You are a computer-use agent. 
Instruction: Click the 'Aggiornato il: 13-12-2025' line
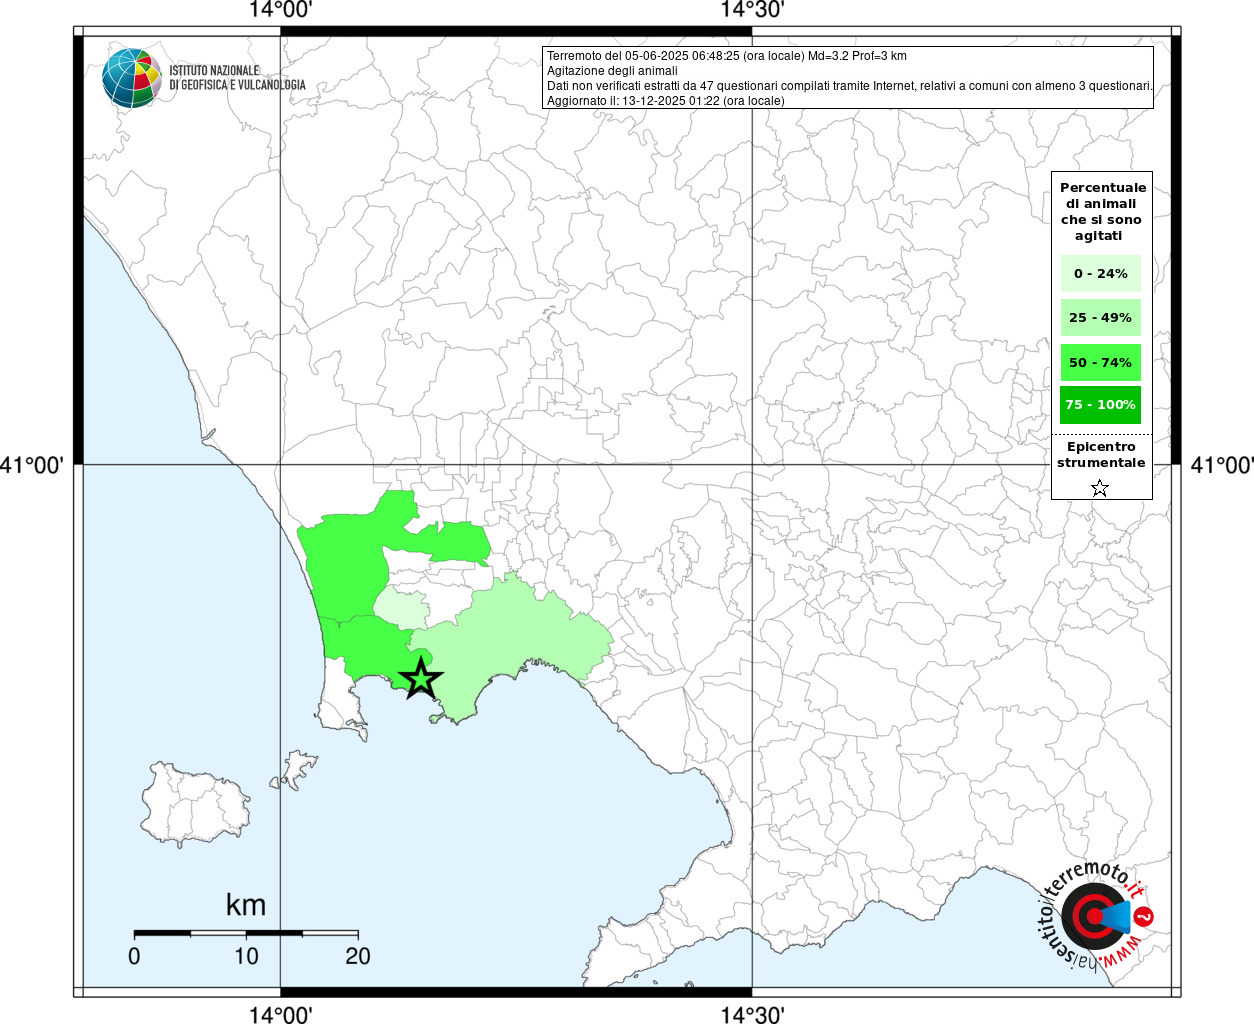(x=666, y=101)
